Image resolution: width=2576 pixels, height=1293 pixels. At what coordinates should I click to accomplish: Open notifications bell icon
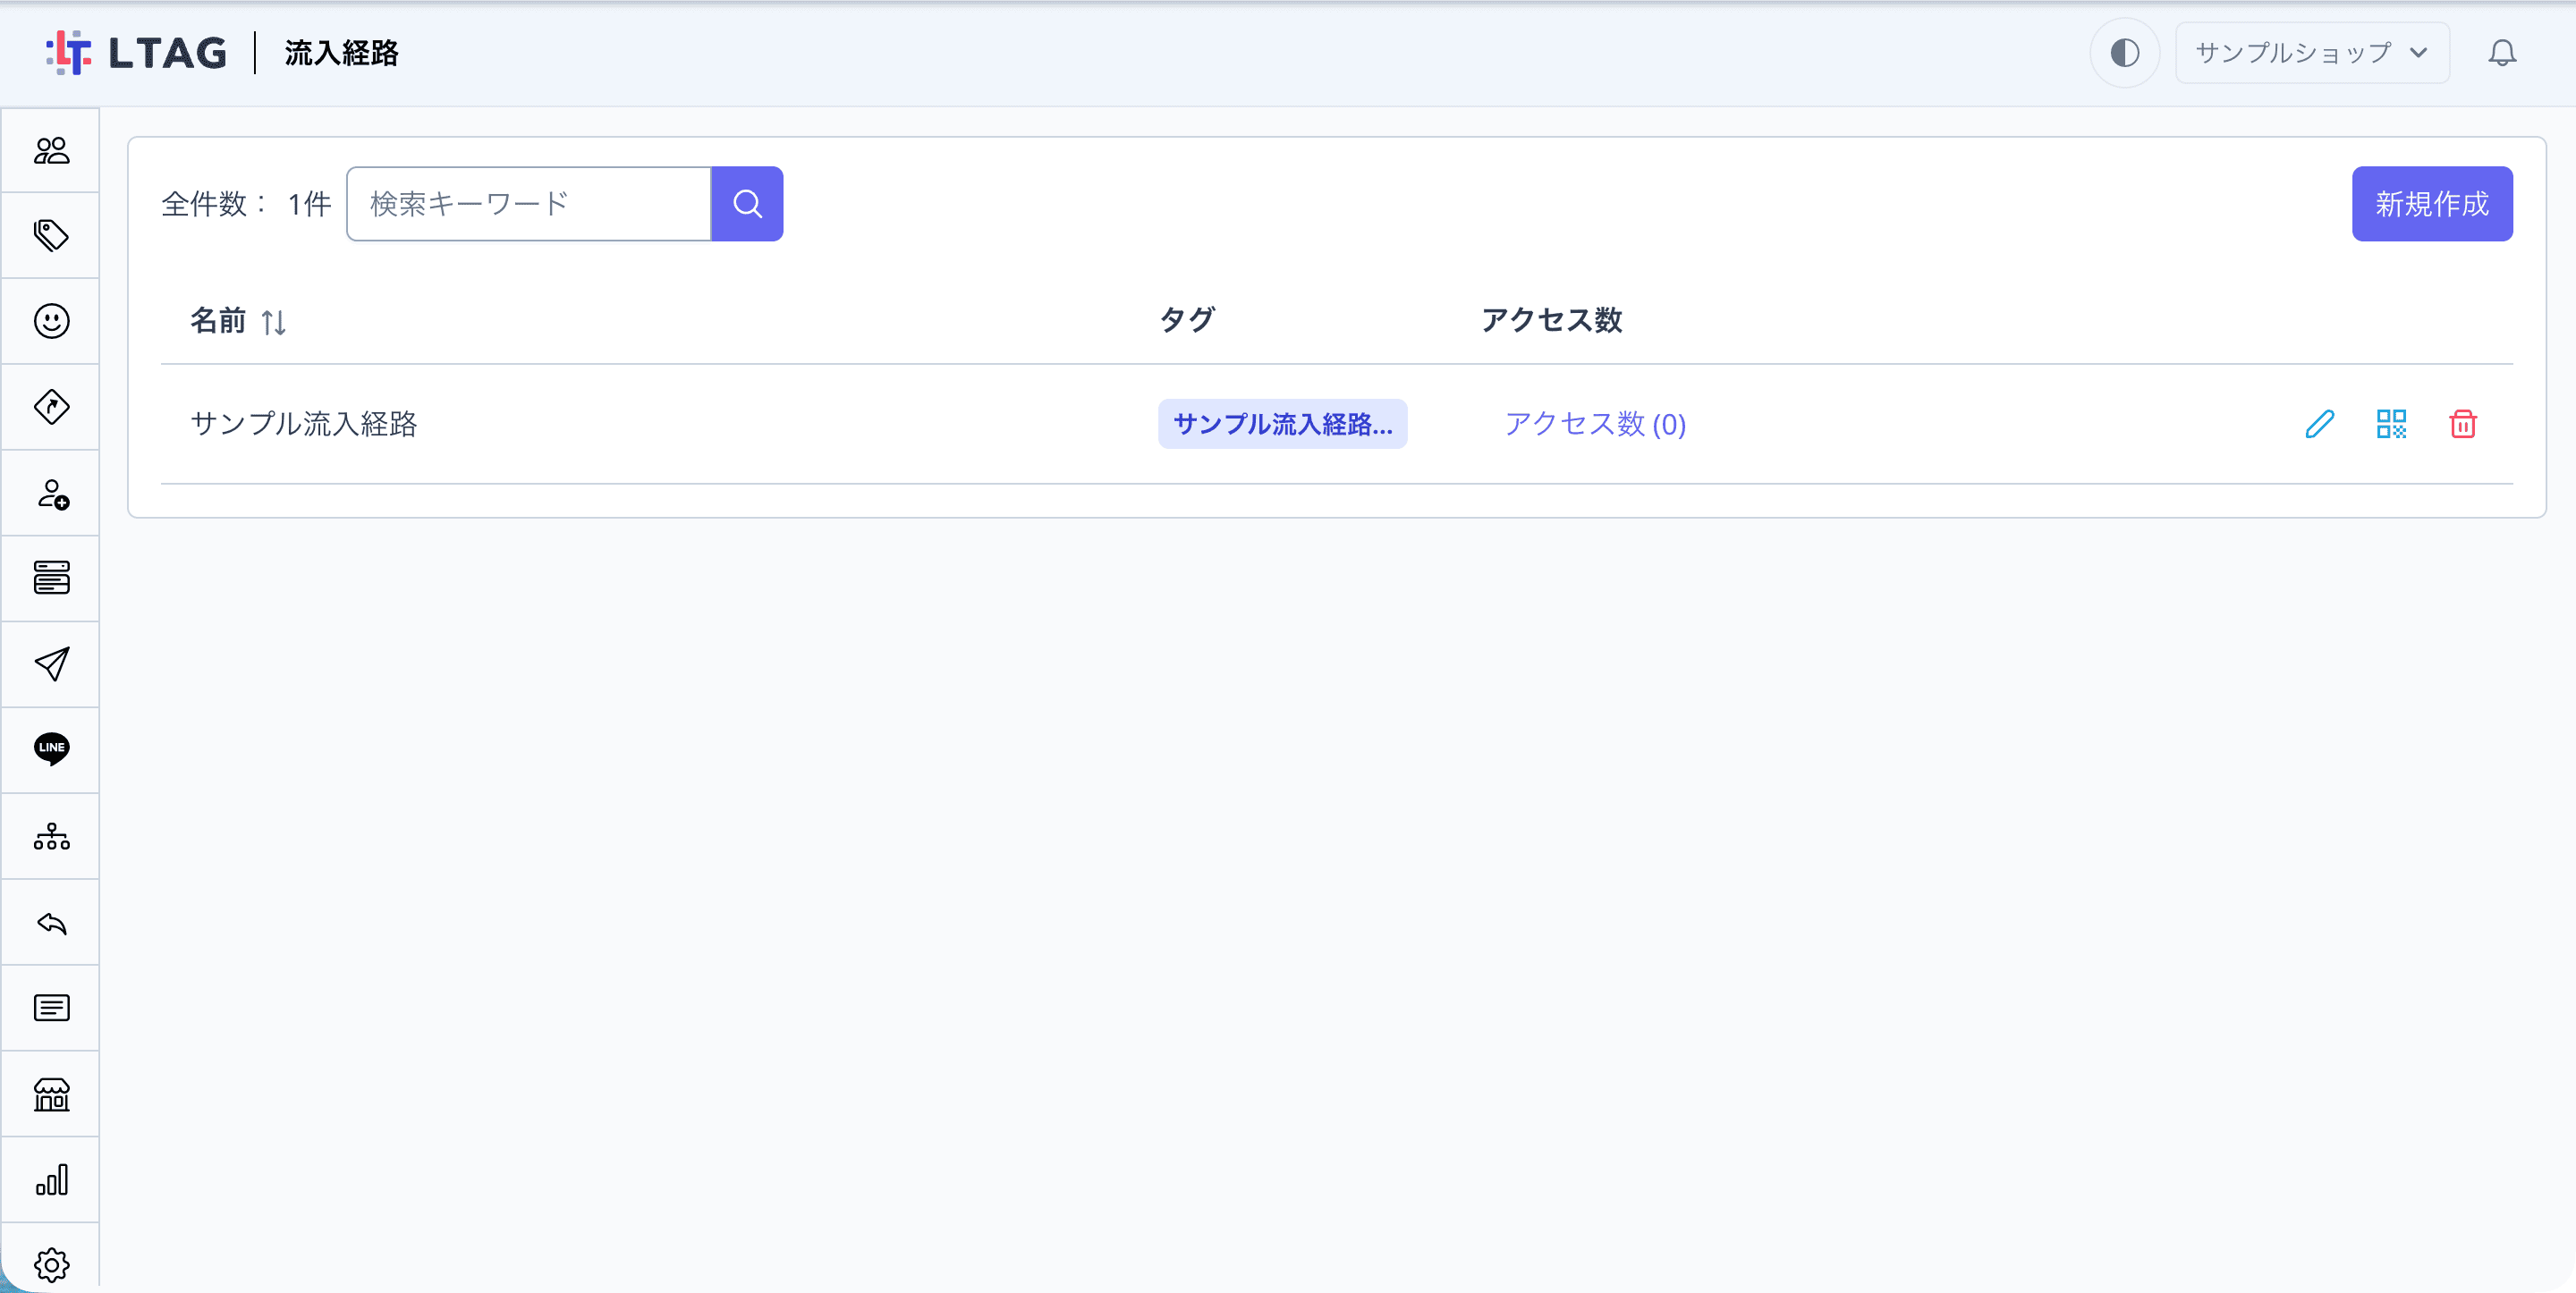pyautogui.click(x=2501, y=53)
